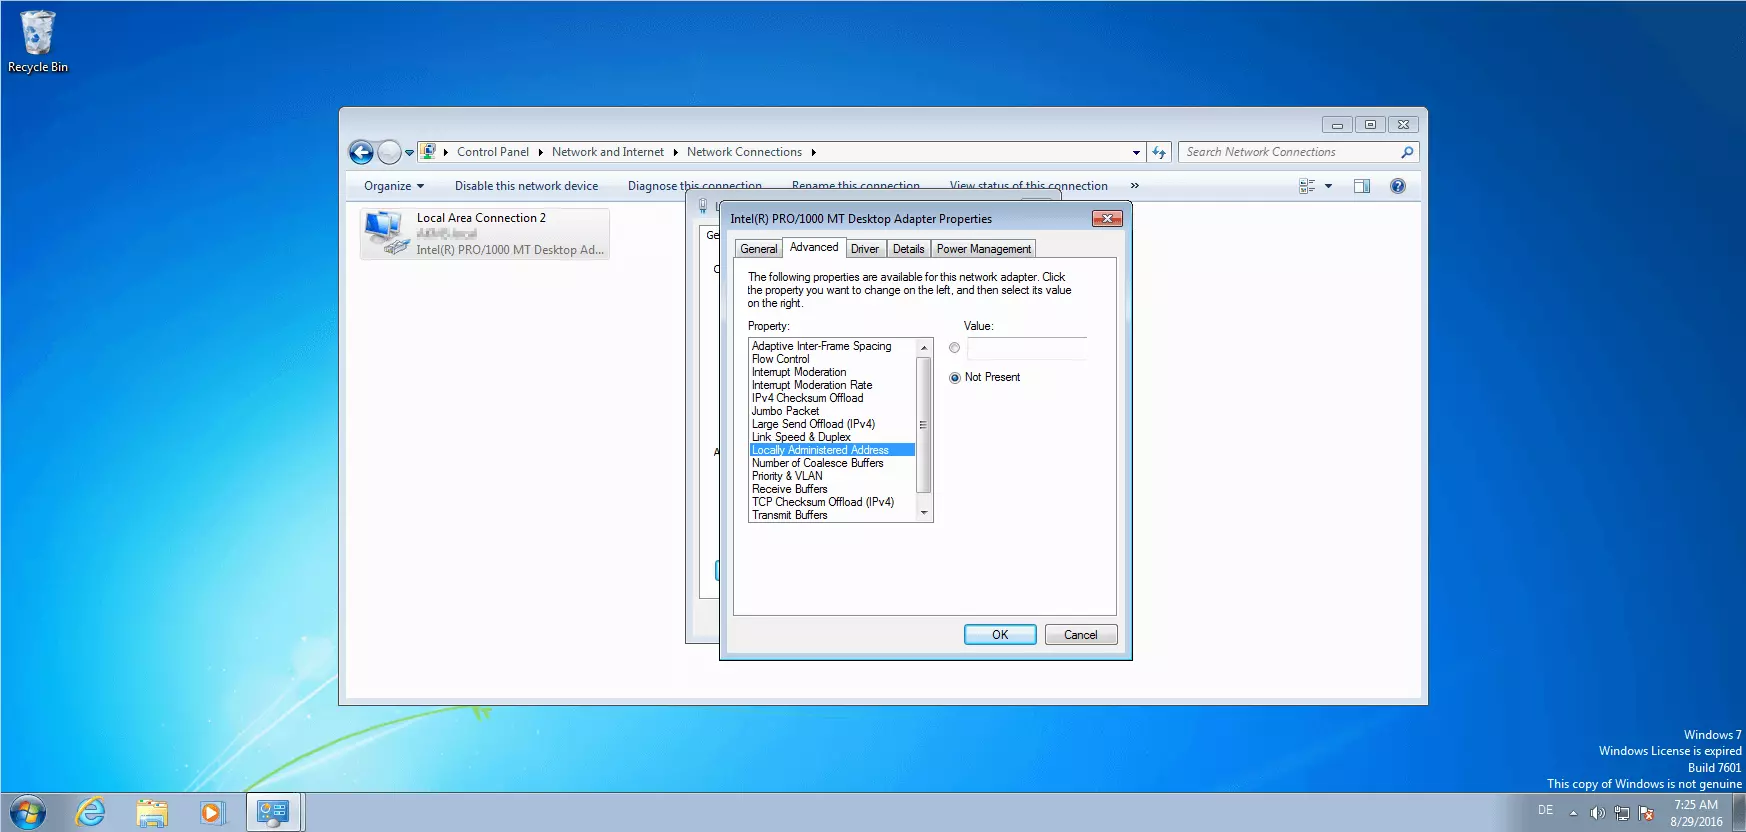Image resolution: width=1746 pixels, height=832 pixels.
Task: Open the Windows Start menu
Action: (27, 812)
